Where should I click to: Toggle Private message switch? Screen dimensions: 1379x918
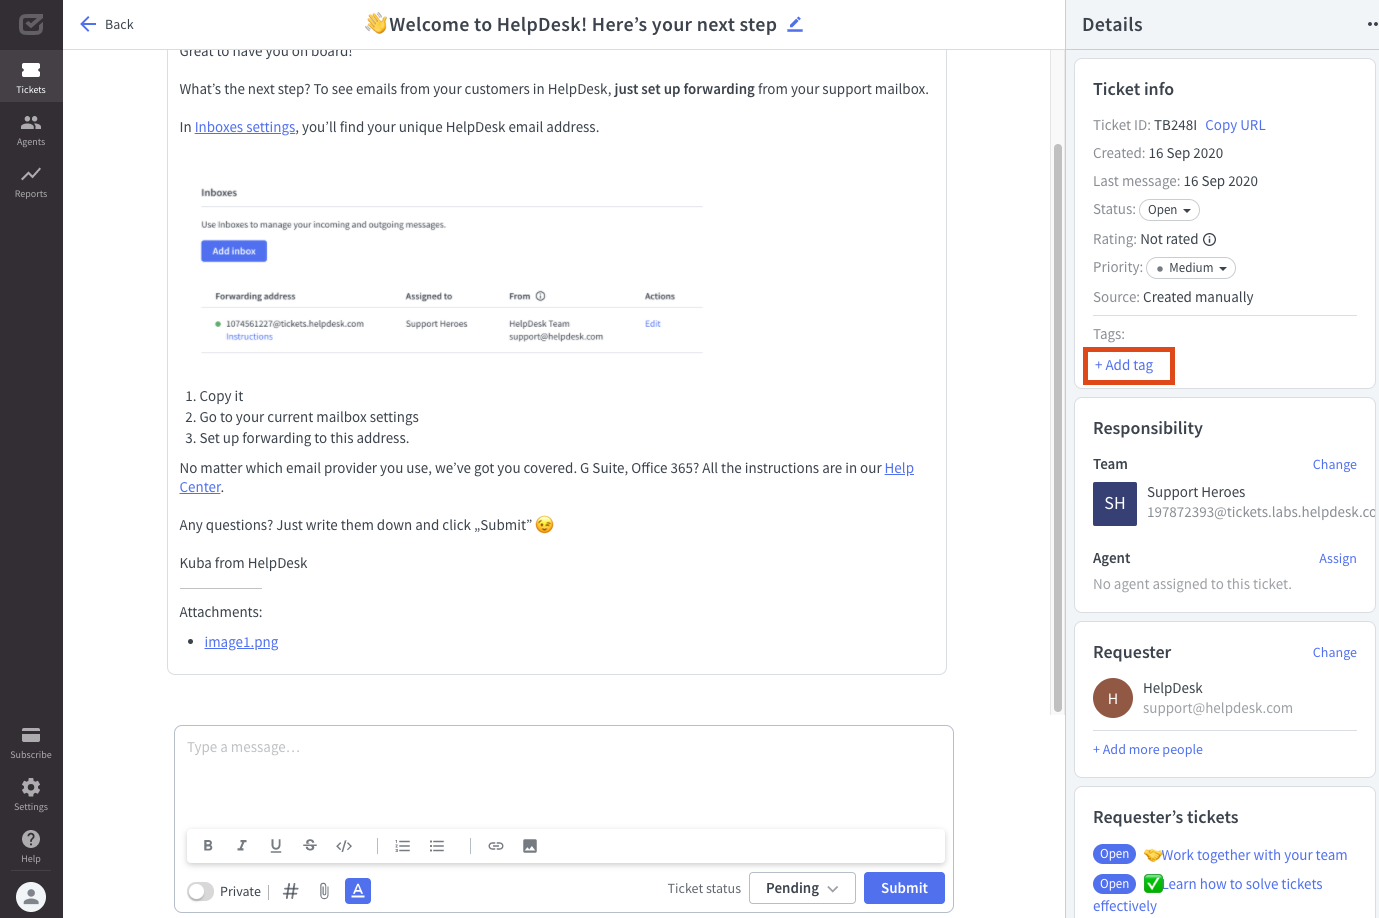[201, 891]
